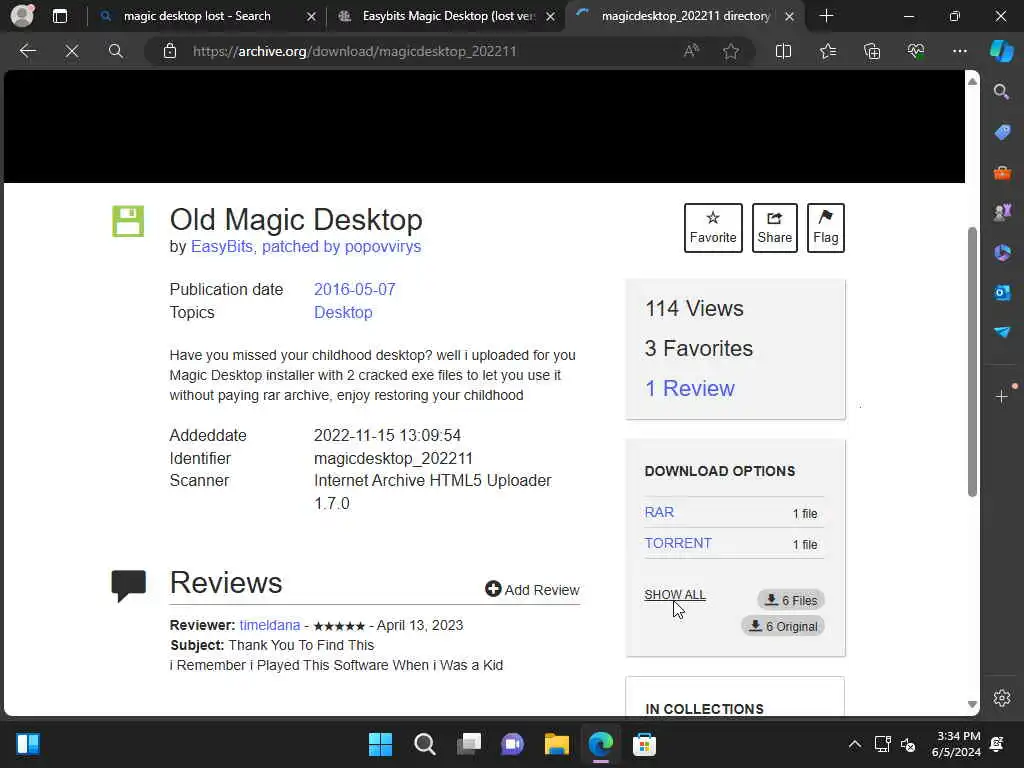
Task: Click page scrollbar down arrow
Action: [x=972, y=704]
